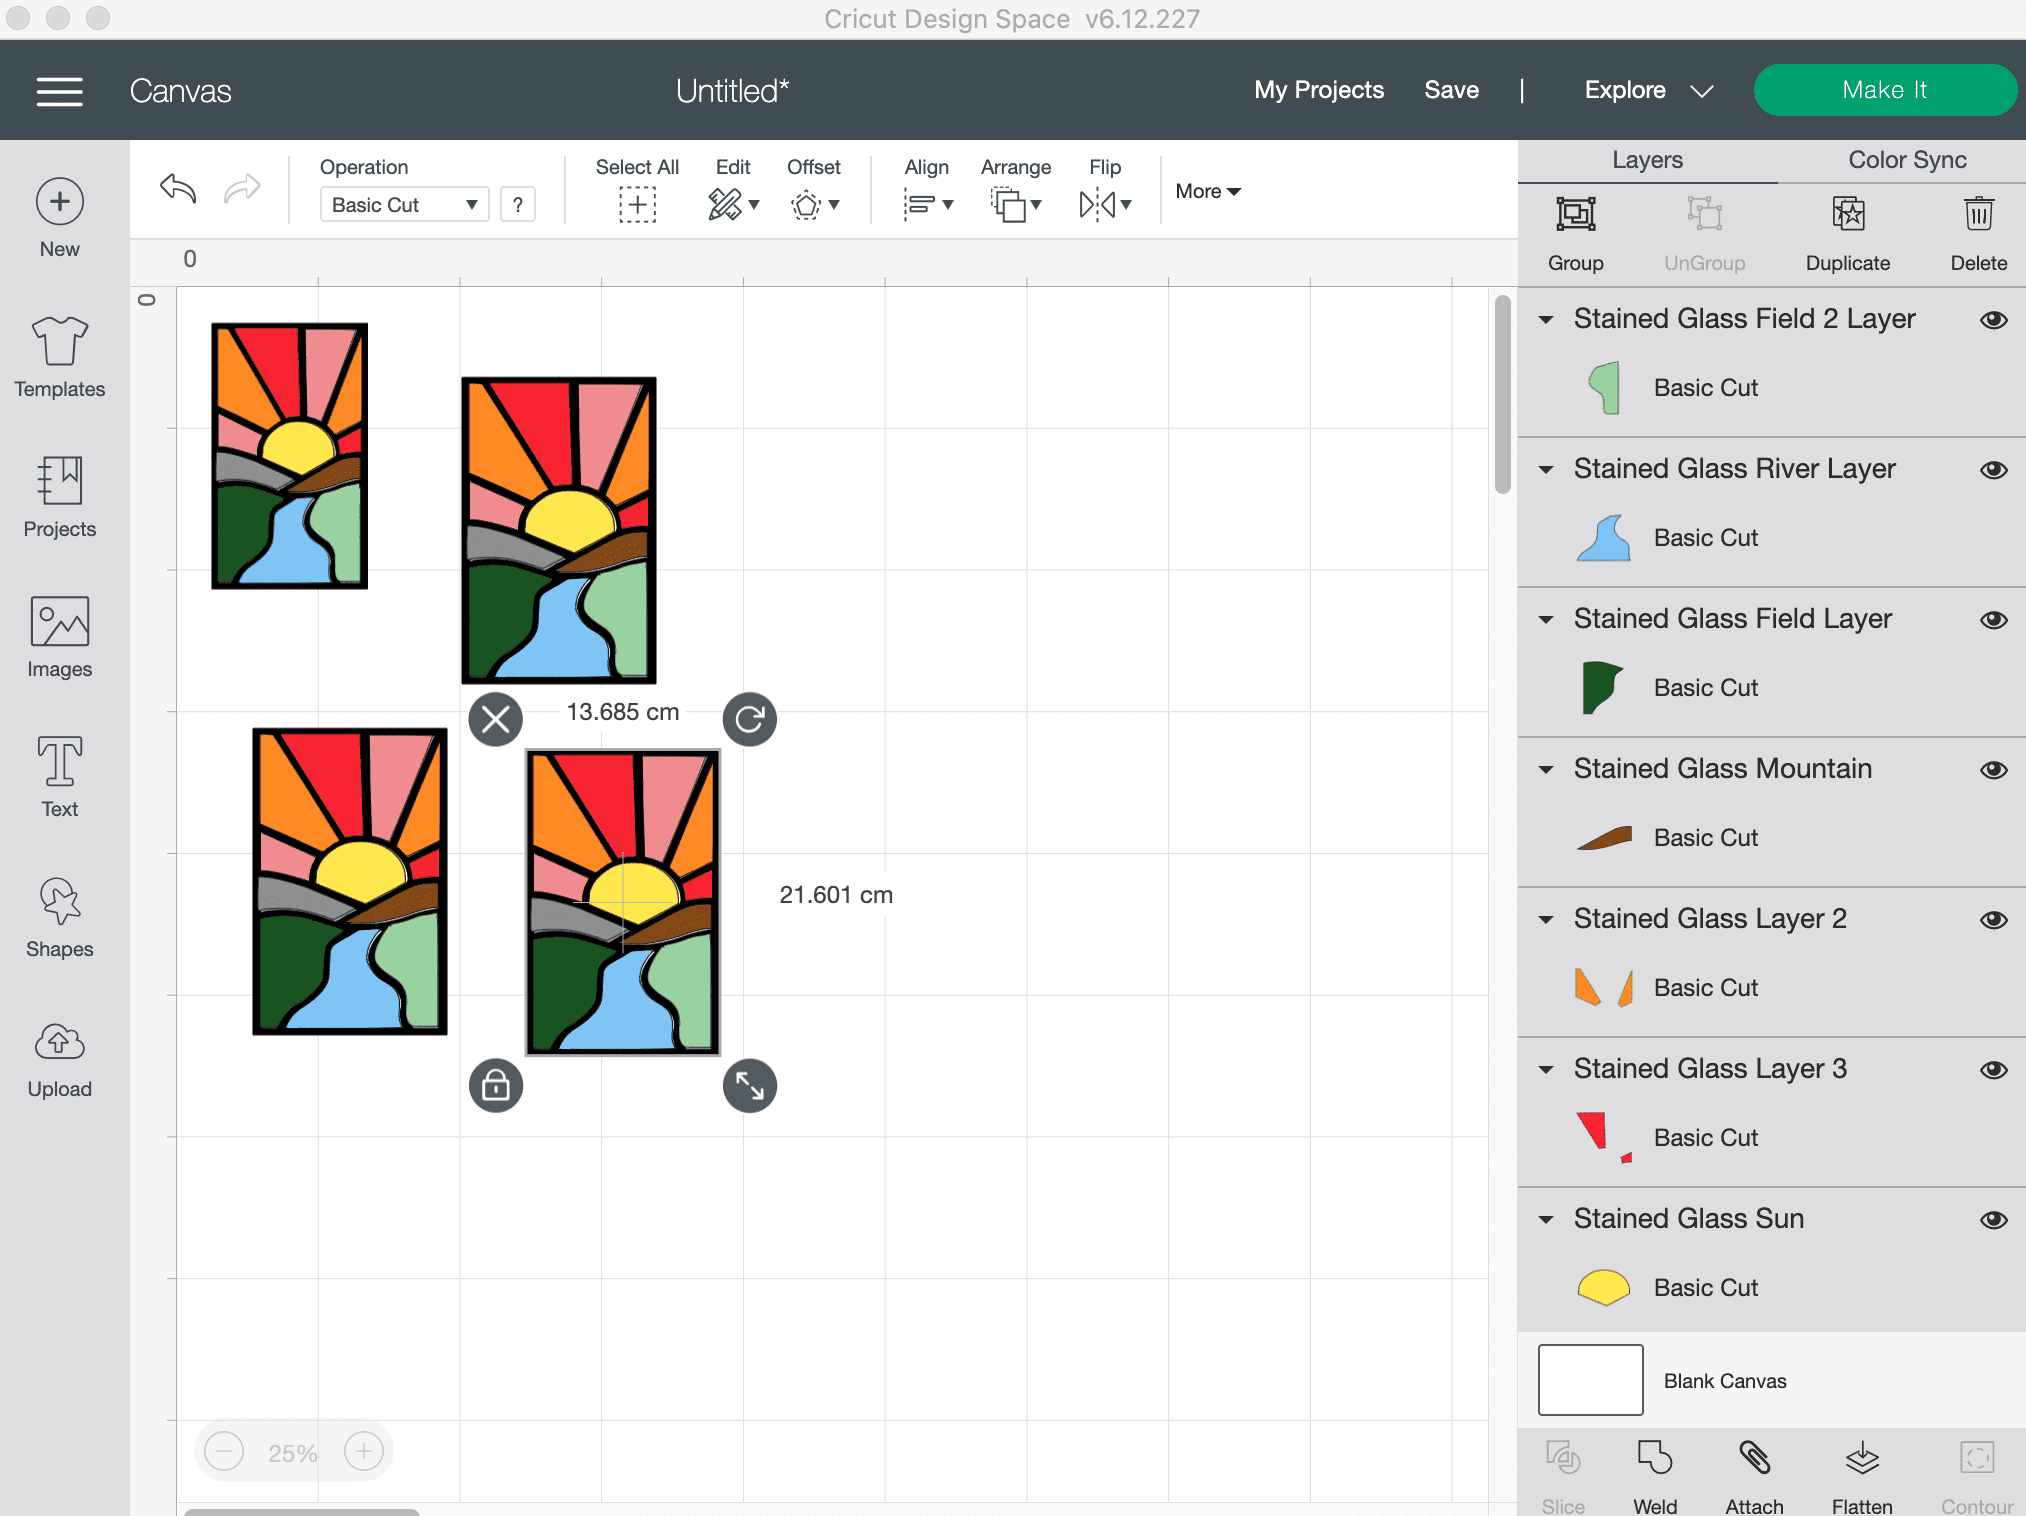Collapse the Stained Glass Layer 2 group

point(1543,917)
